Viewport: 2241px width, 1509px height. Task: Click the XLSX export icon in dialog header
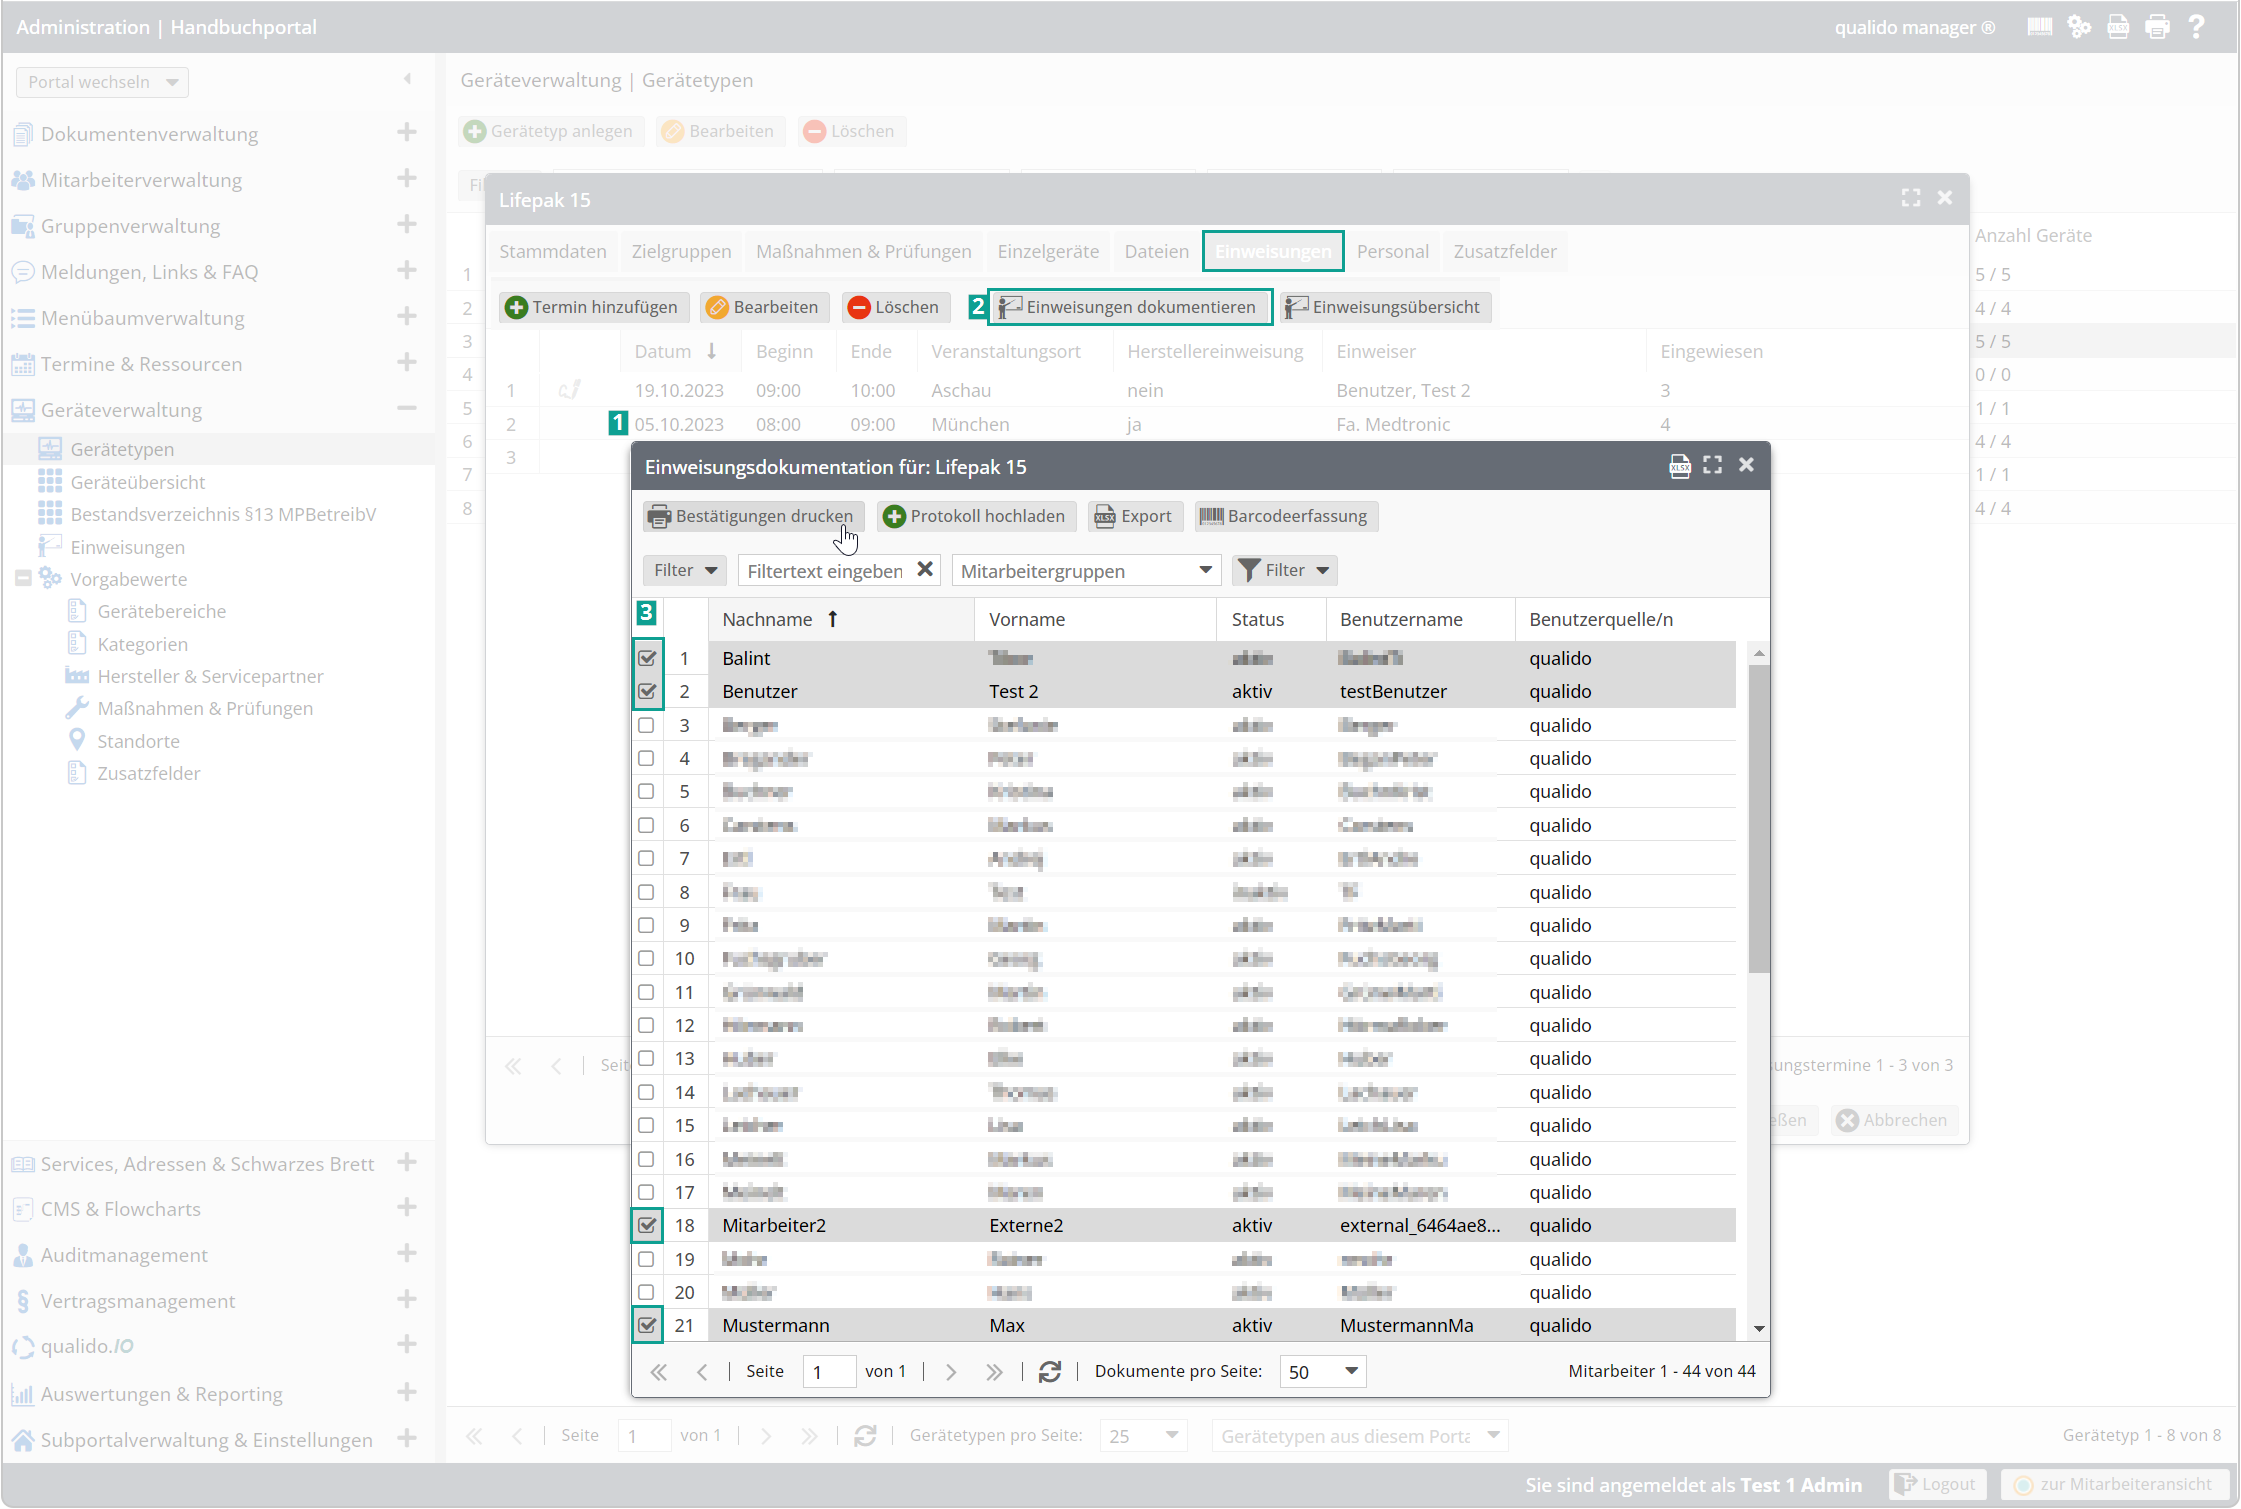(x=1679, y=466)
